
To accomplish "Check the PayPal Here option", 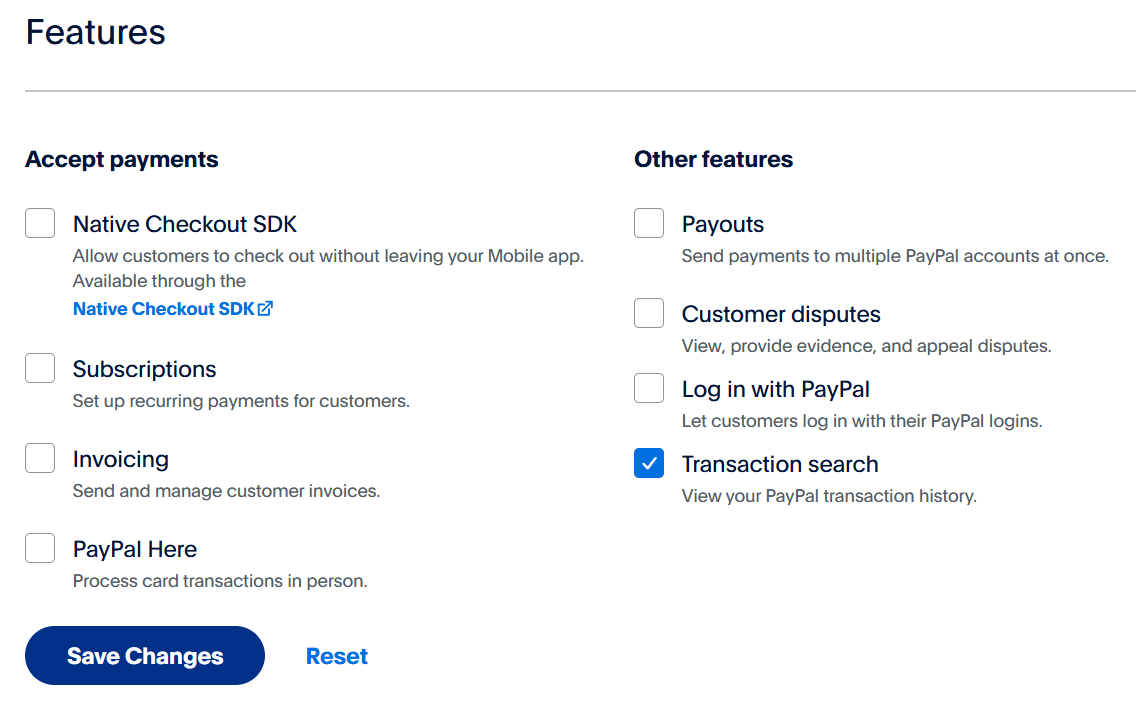I will (x=40, y=548).
